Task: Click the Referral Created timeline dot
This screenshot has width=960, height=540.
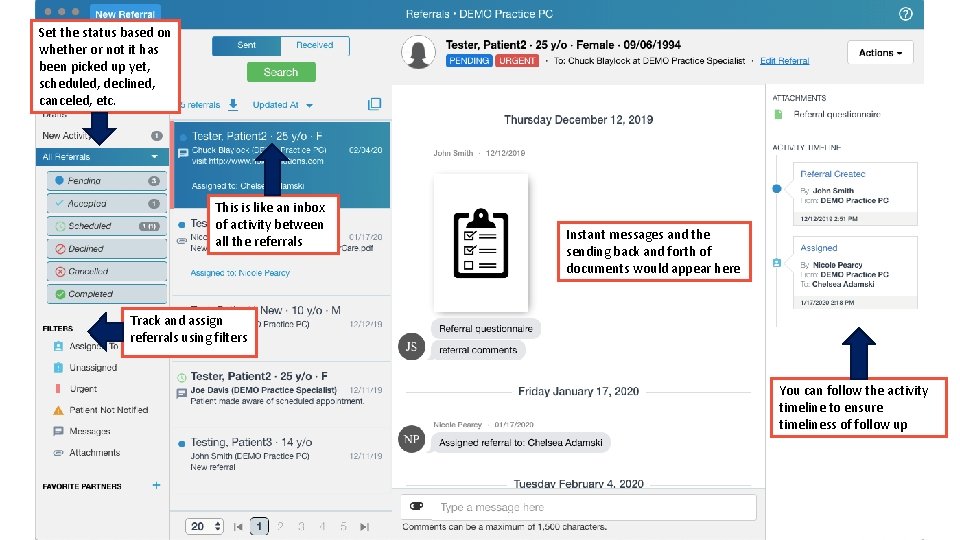Action: pyautogui.click(x=776, y=189)
